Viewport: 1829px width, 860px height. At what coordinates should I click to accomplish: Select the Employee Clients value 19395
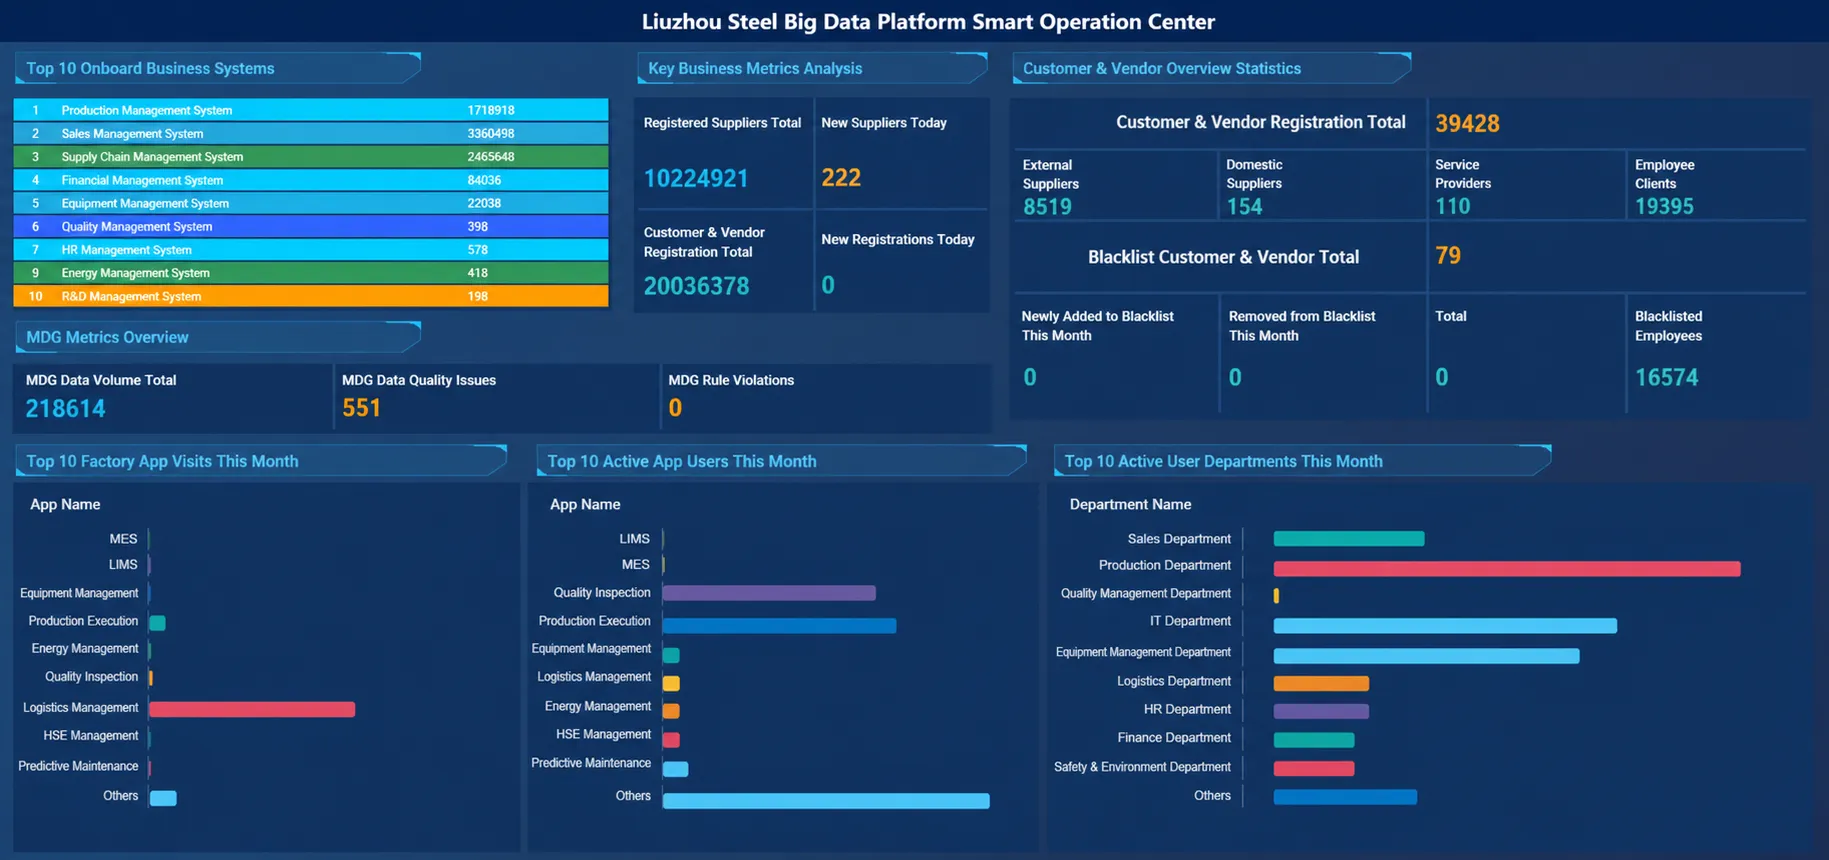pos(1664,206)
